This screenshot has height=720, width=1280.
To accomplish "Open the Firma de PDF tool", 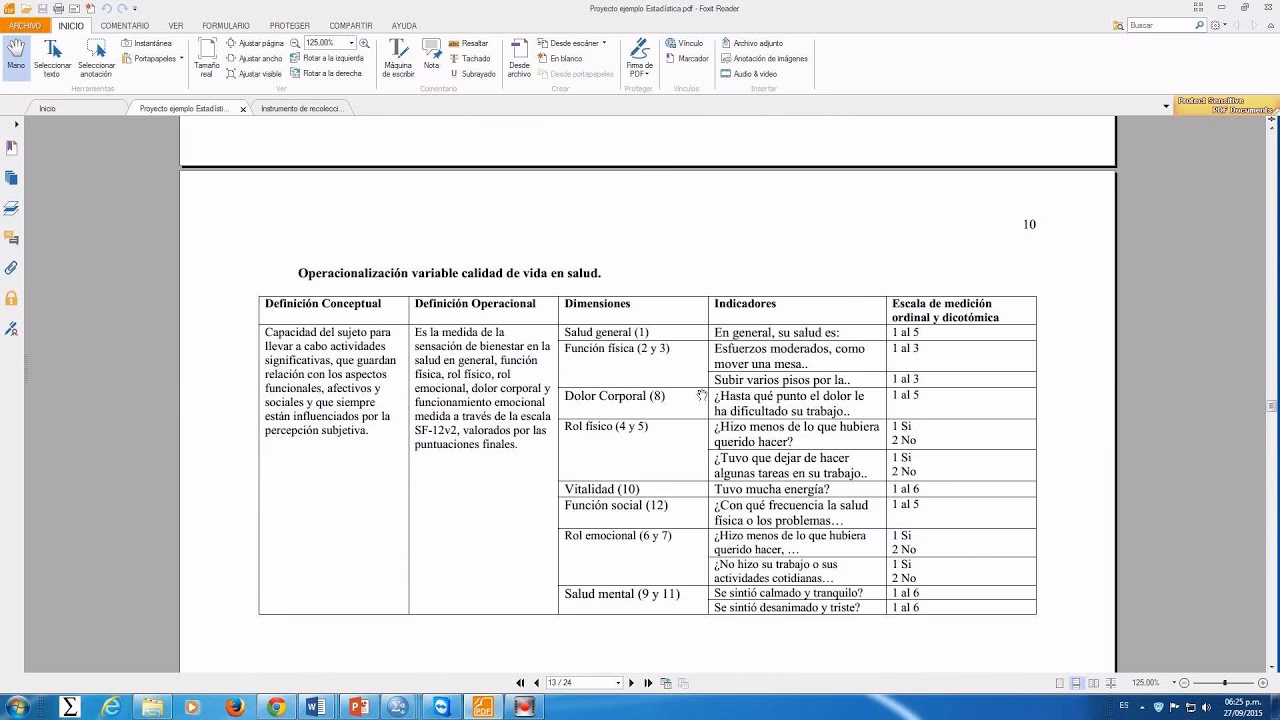I will (x=639, y=58).
